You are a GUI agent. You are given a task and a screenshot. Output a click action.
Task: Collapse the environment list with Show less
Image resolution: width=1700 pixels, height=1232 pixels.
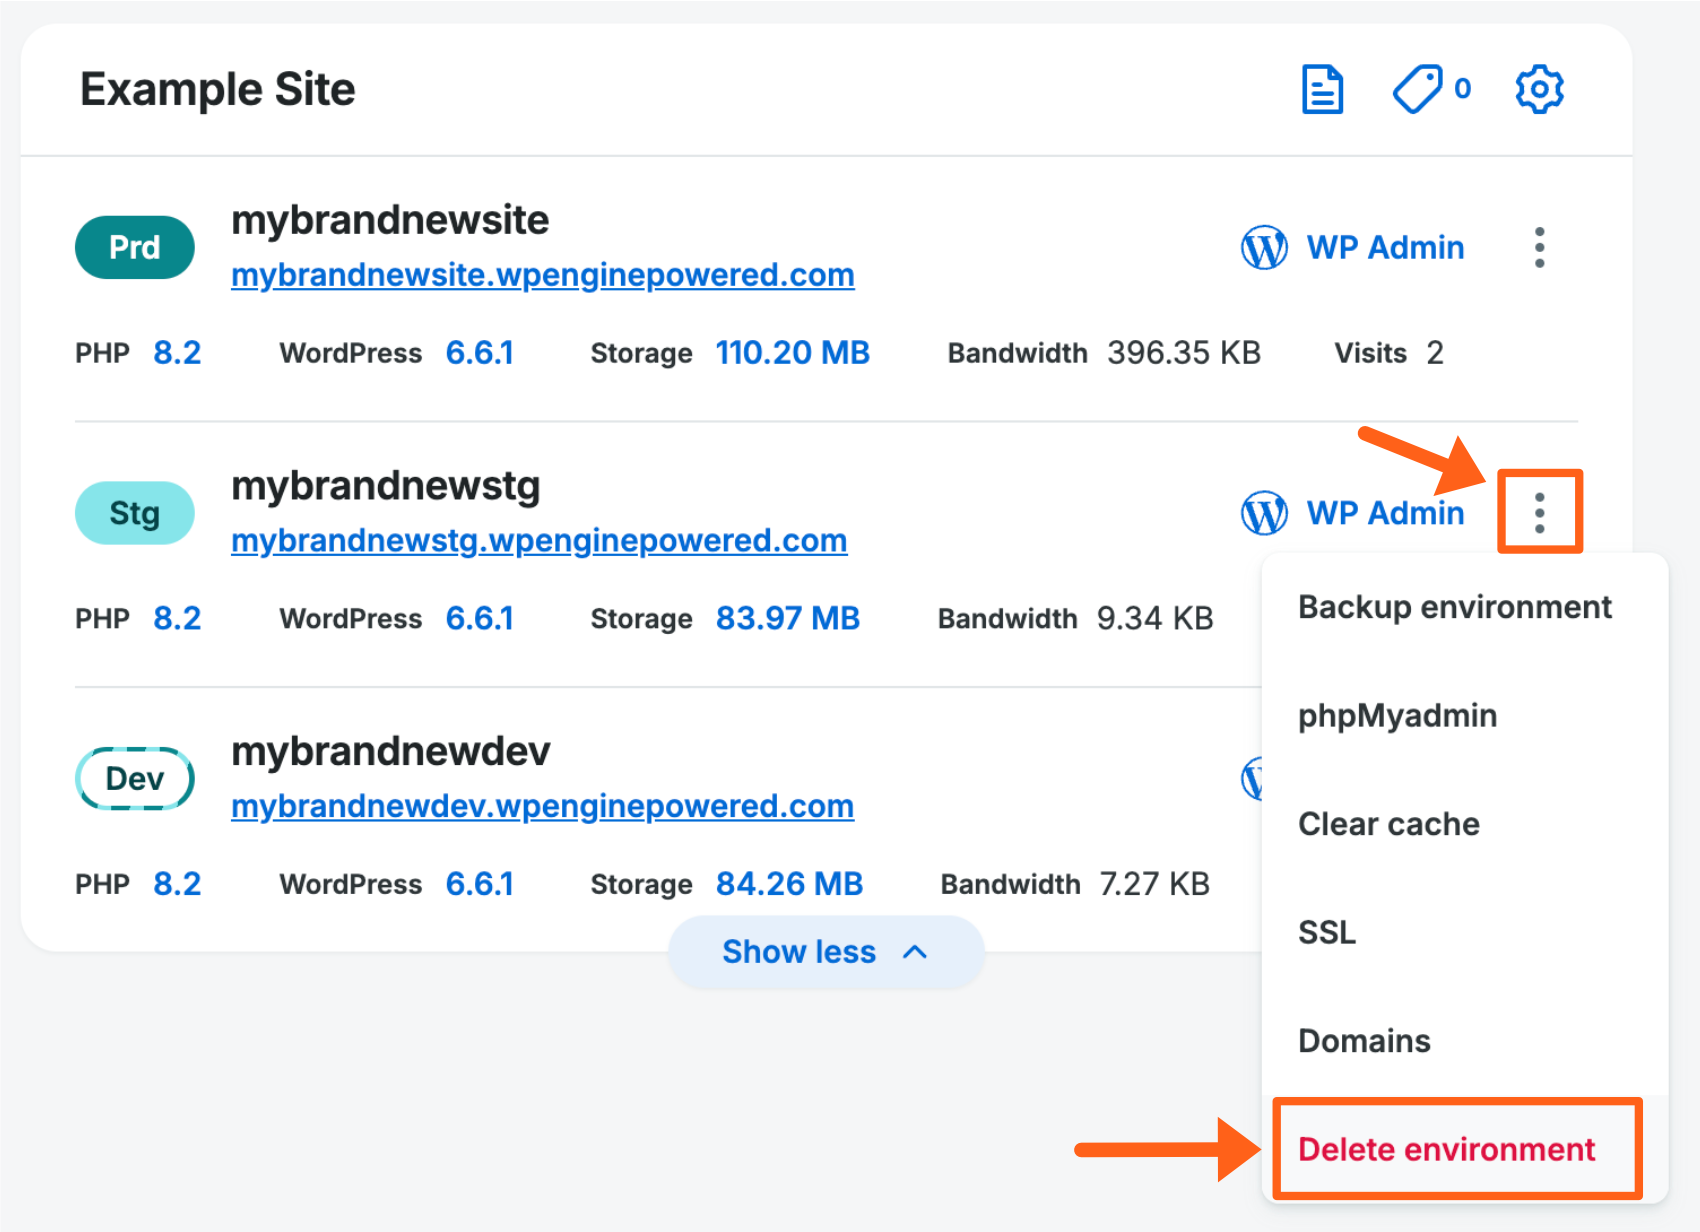(x=825, y=951)
